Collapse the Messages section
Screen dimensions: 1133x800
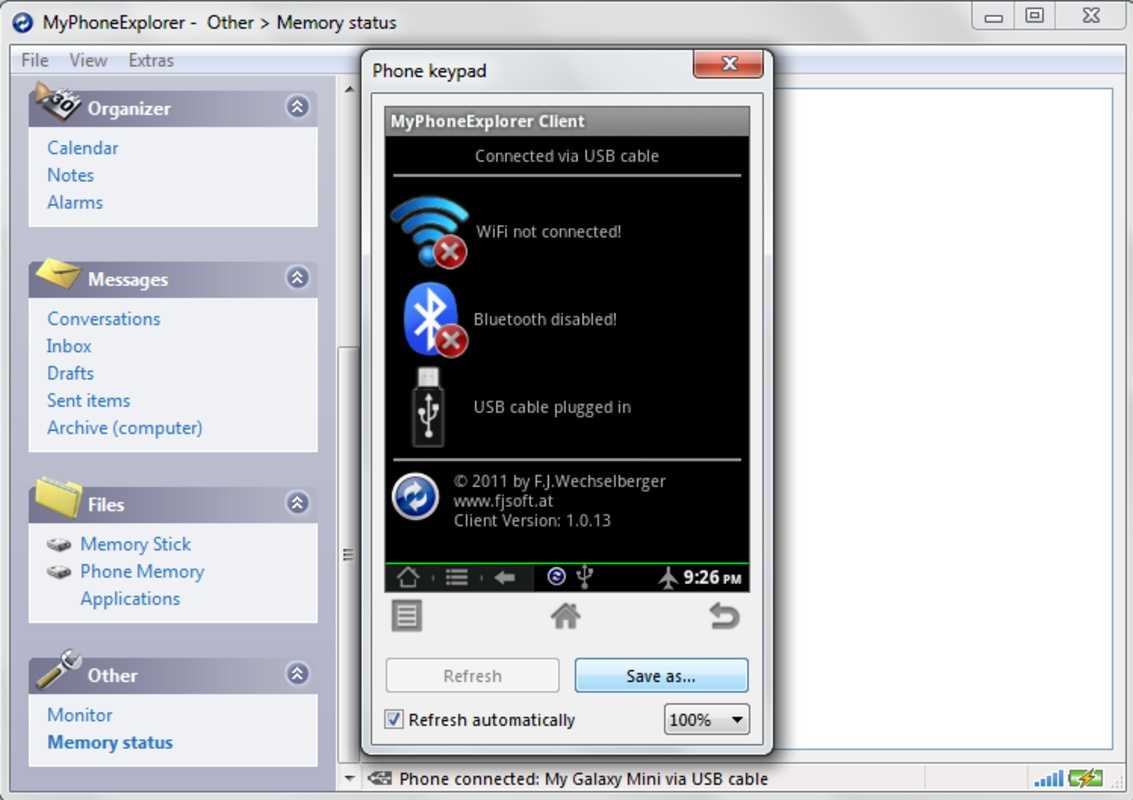coord(297,278)
